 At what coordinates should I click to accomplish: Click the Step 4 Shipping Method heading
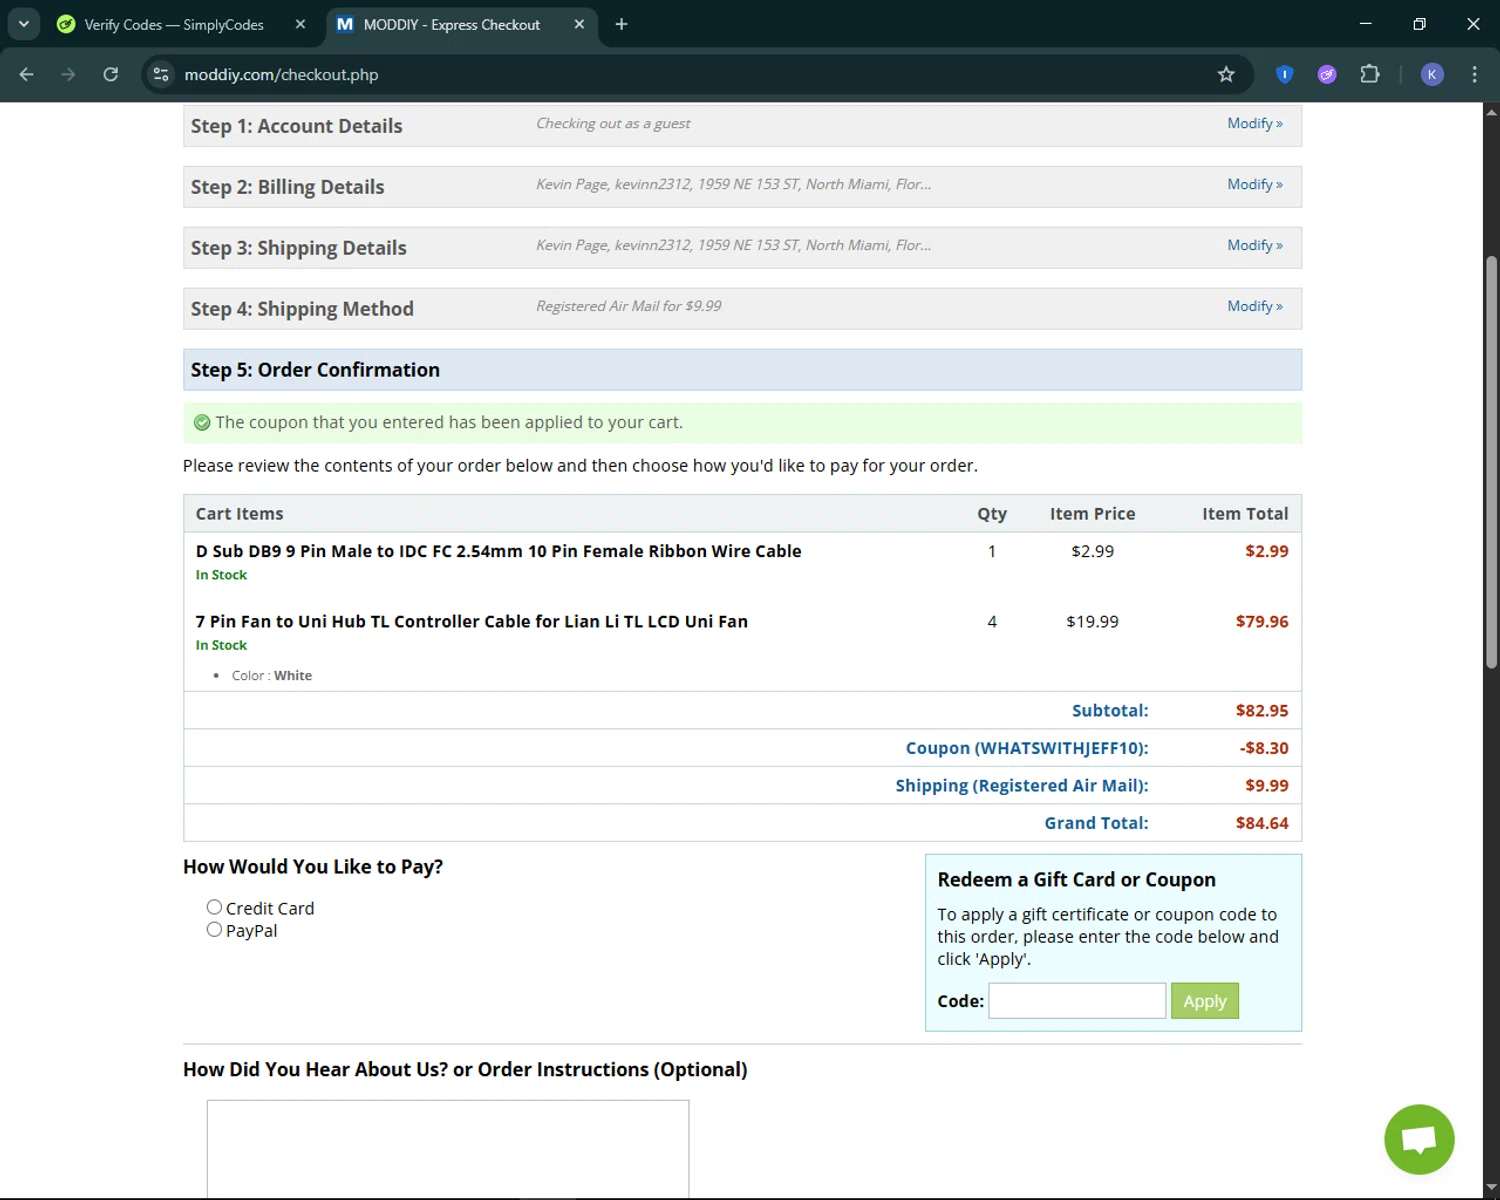point(302,309)
